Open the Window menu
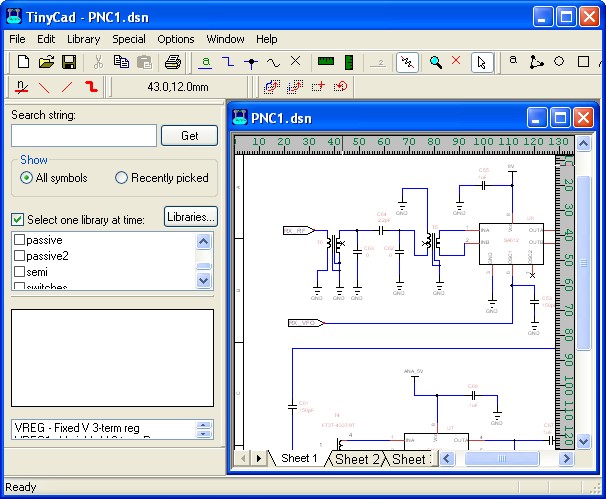606x499 pixels. tap(225, 39)
